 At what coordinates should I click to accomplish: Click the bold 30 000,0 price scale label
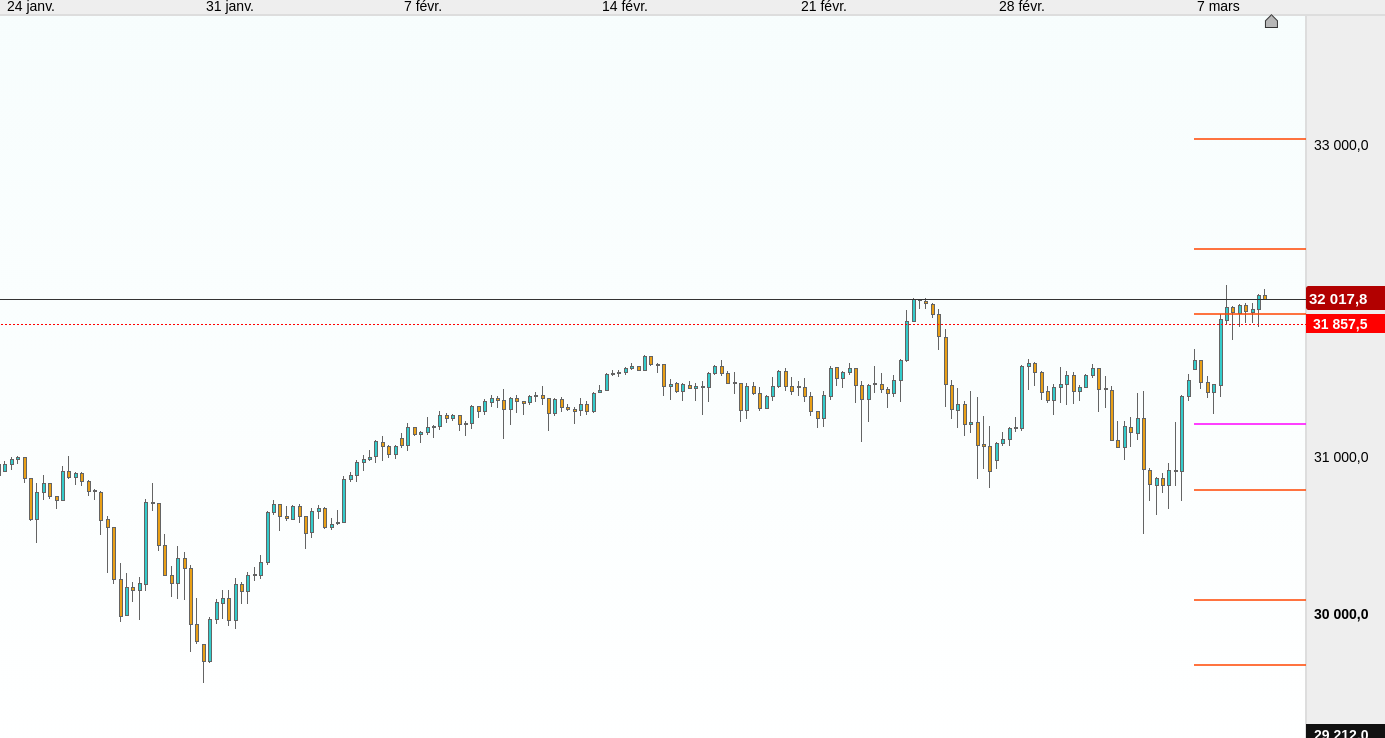coord(1341,614)
